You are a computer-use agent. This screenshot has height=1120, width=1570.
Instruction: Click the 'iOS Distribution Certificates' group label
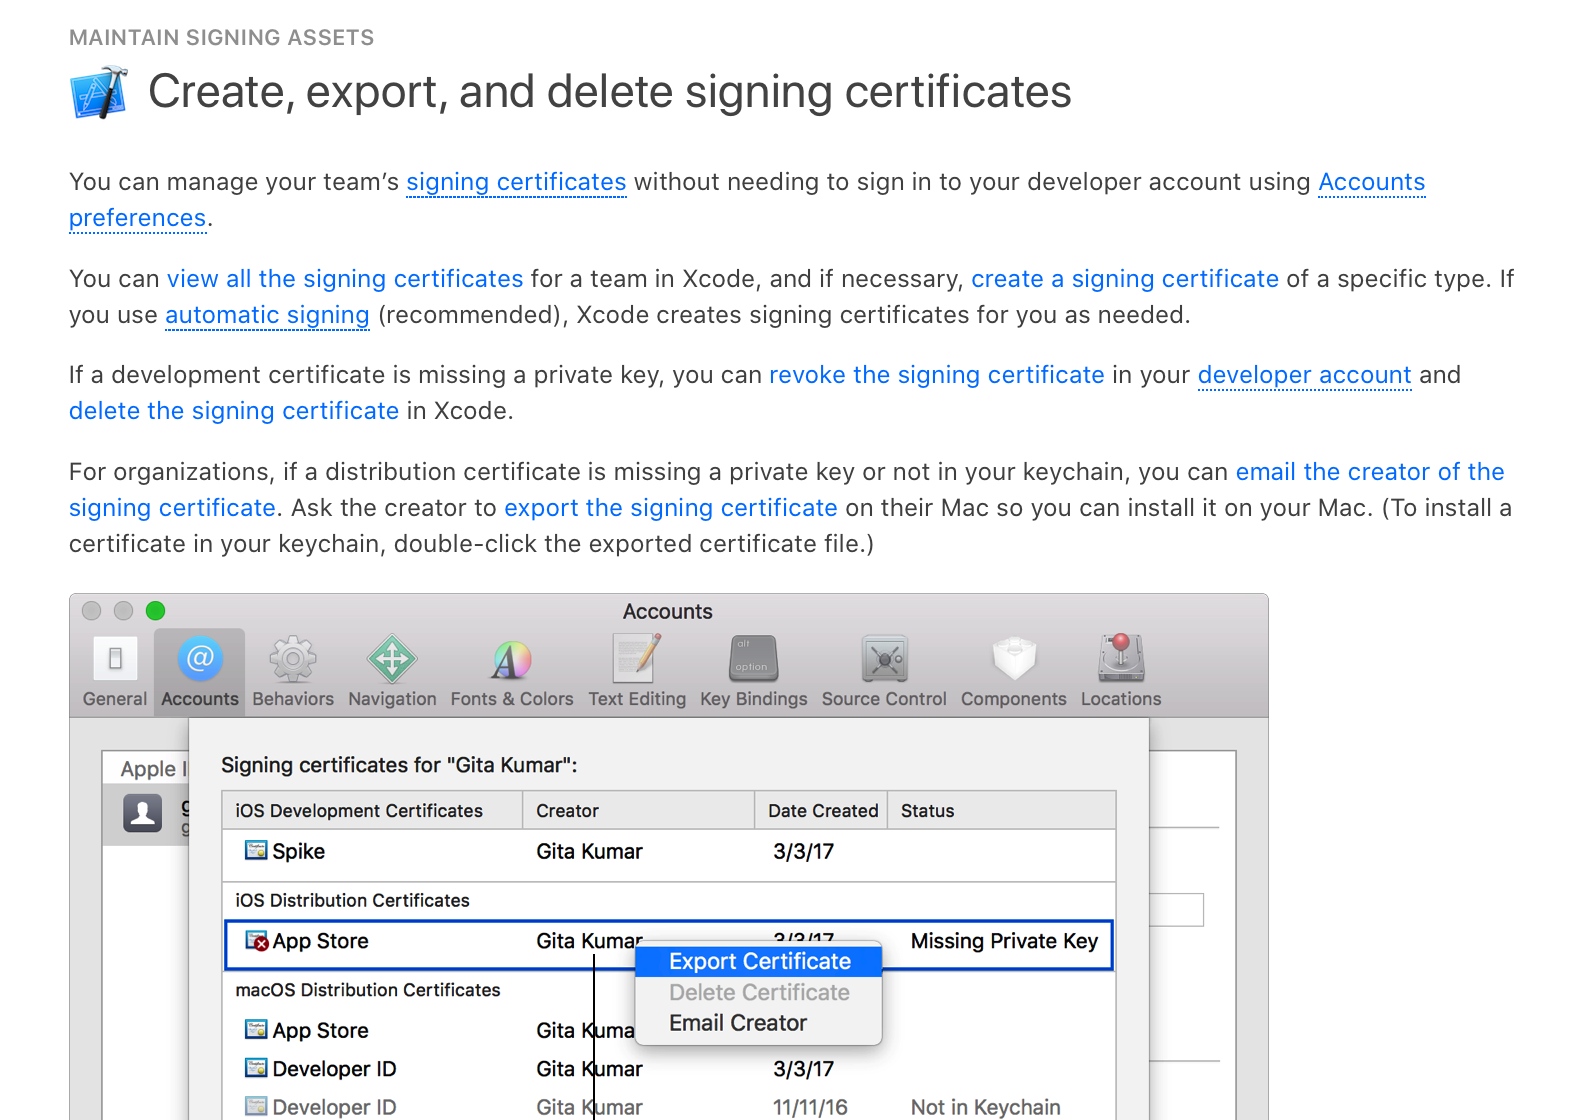[x=352, y=900]
